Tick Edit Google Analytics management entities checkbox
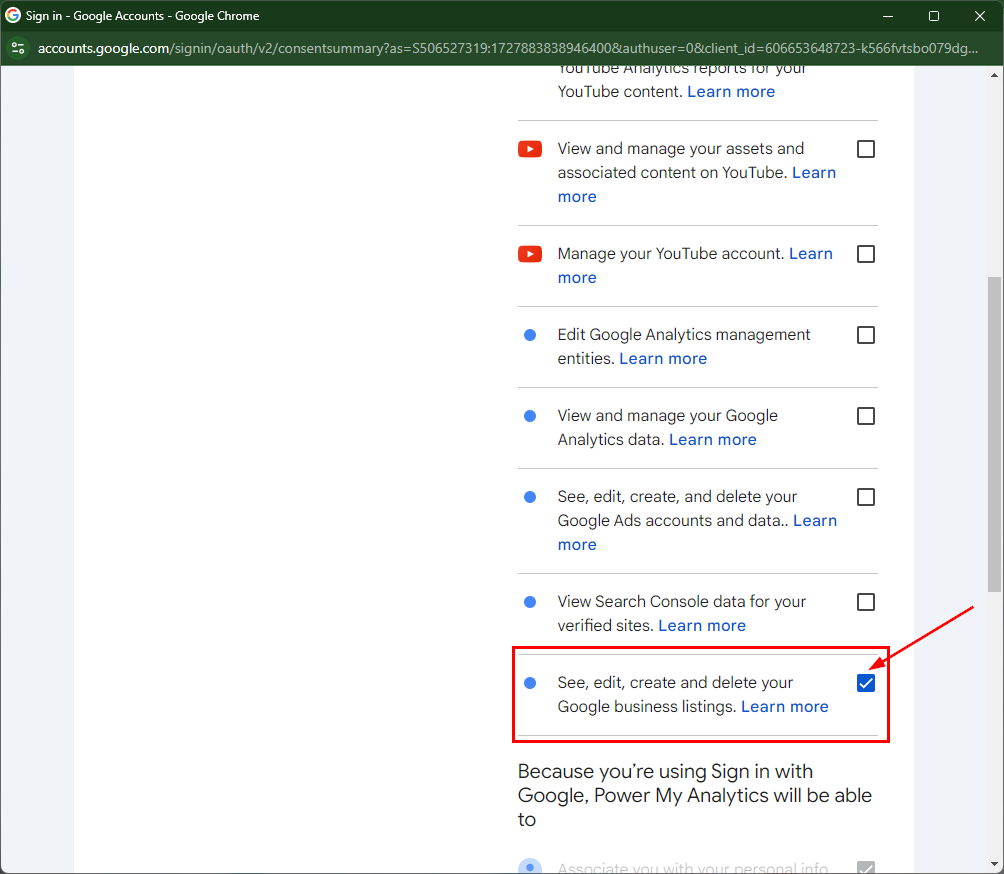 [x=866, y=335]
